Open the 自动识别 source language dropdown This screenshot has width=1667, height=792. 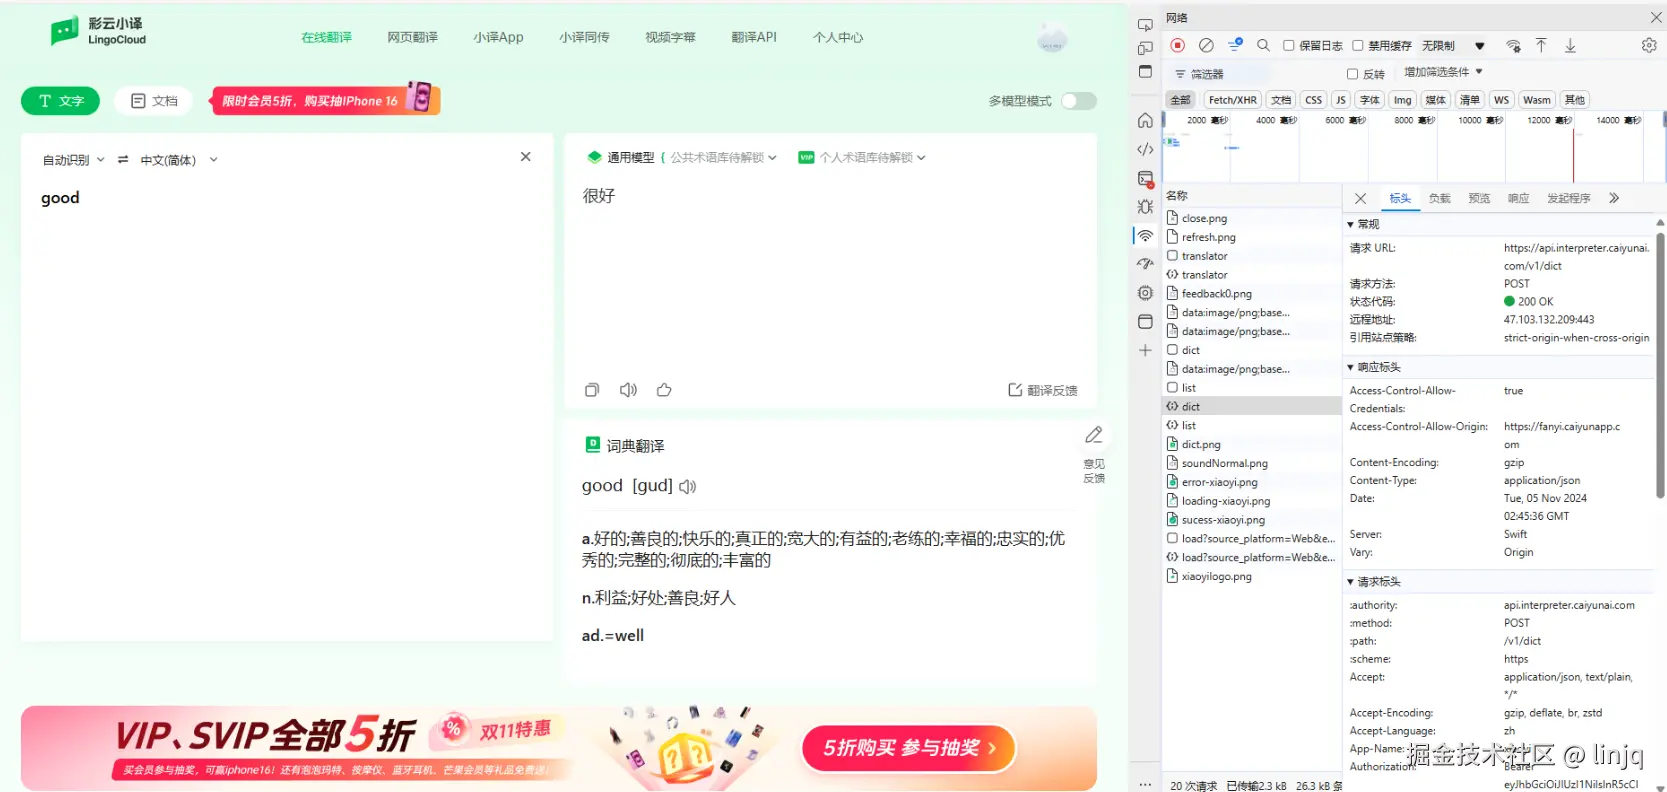click(x=73, y=160)
